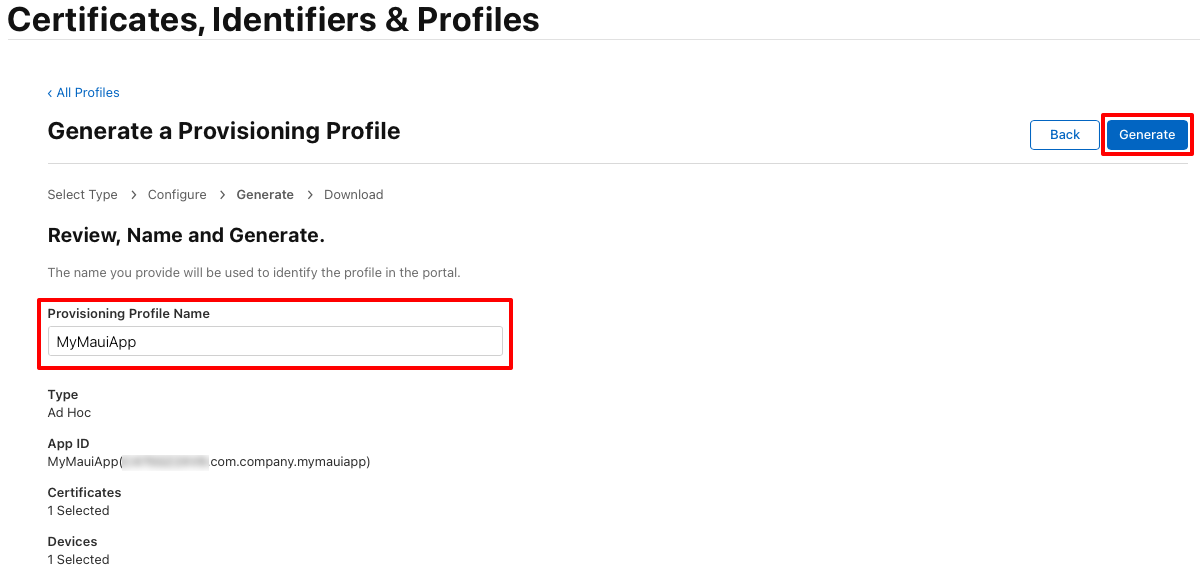Image resolution: width=1200 pixels, height=574 pixels.
Task: Select the Select Type breadcrumb step
Action: (x=82, y=195)
